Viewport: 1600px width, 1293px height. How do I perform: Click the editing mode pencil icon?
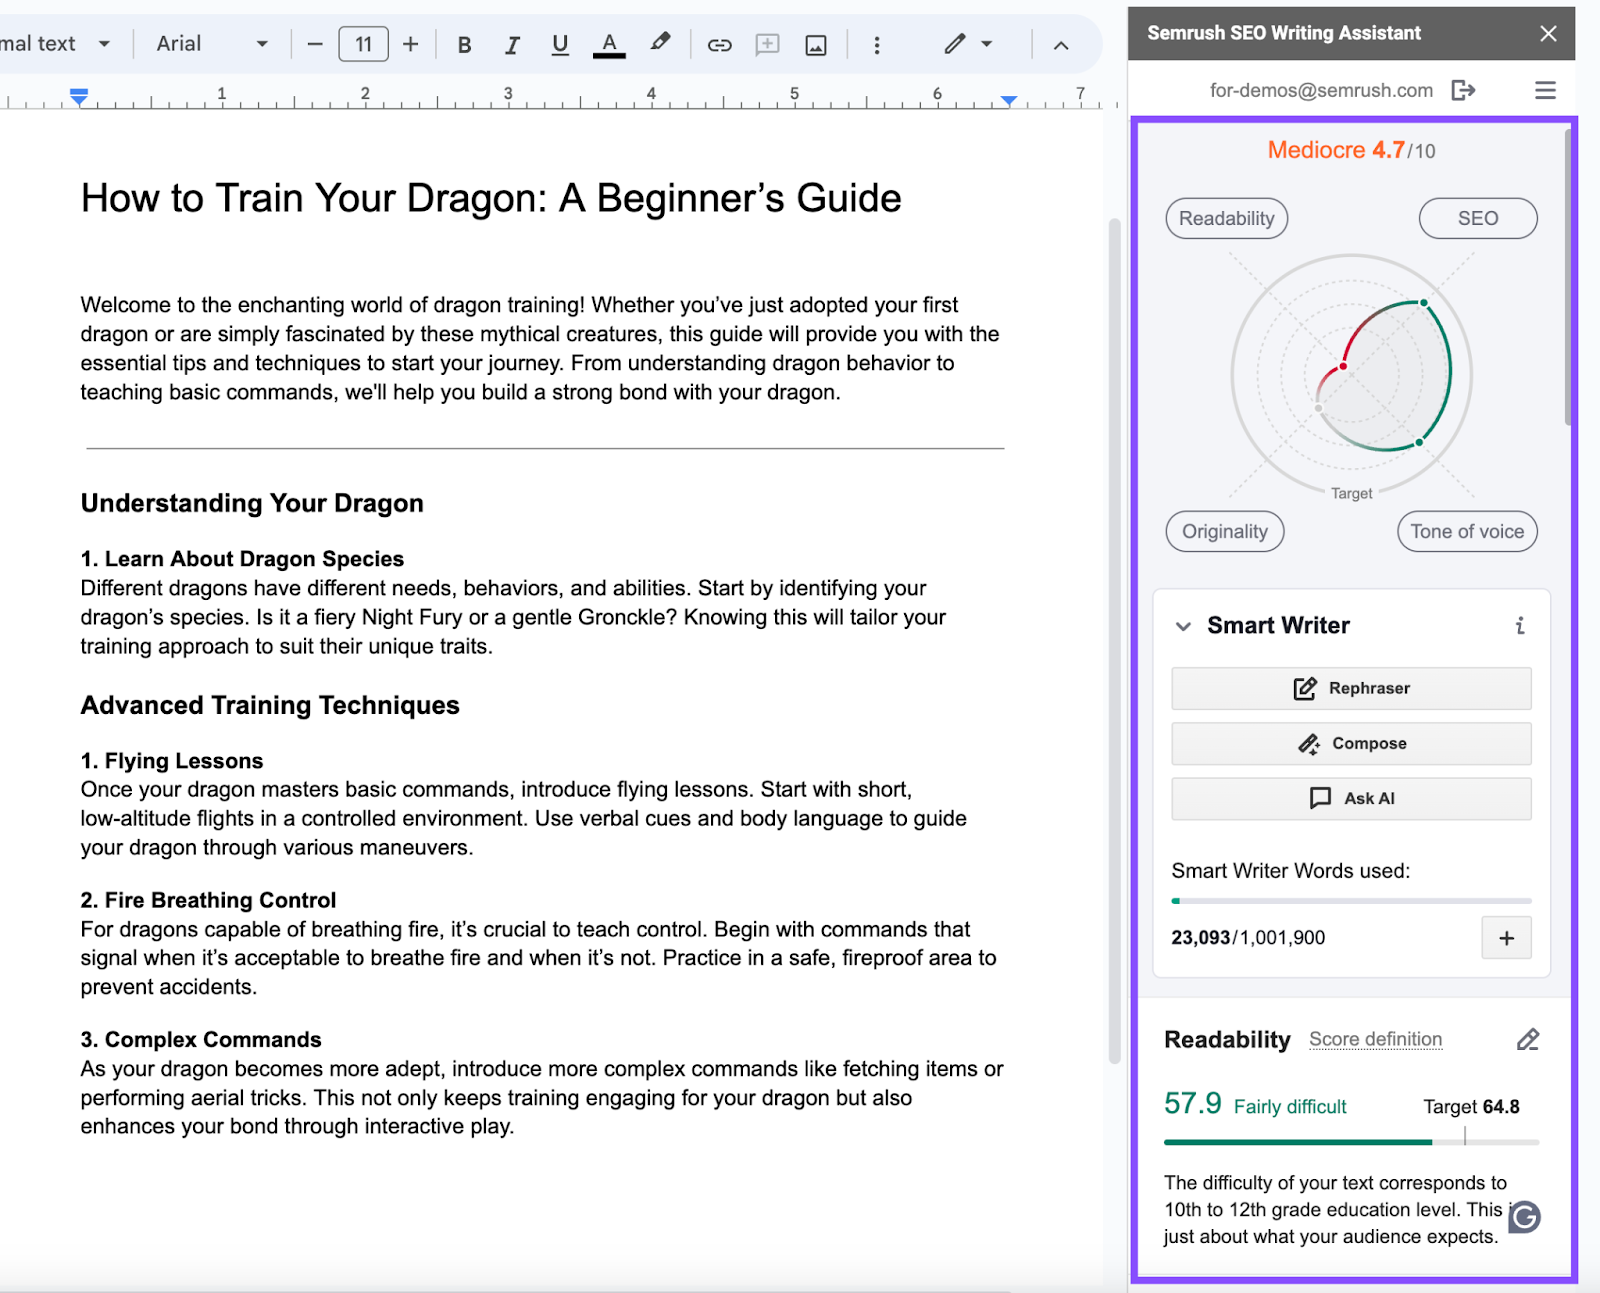(955, 44)
